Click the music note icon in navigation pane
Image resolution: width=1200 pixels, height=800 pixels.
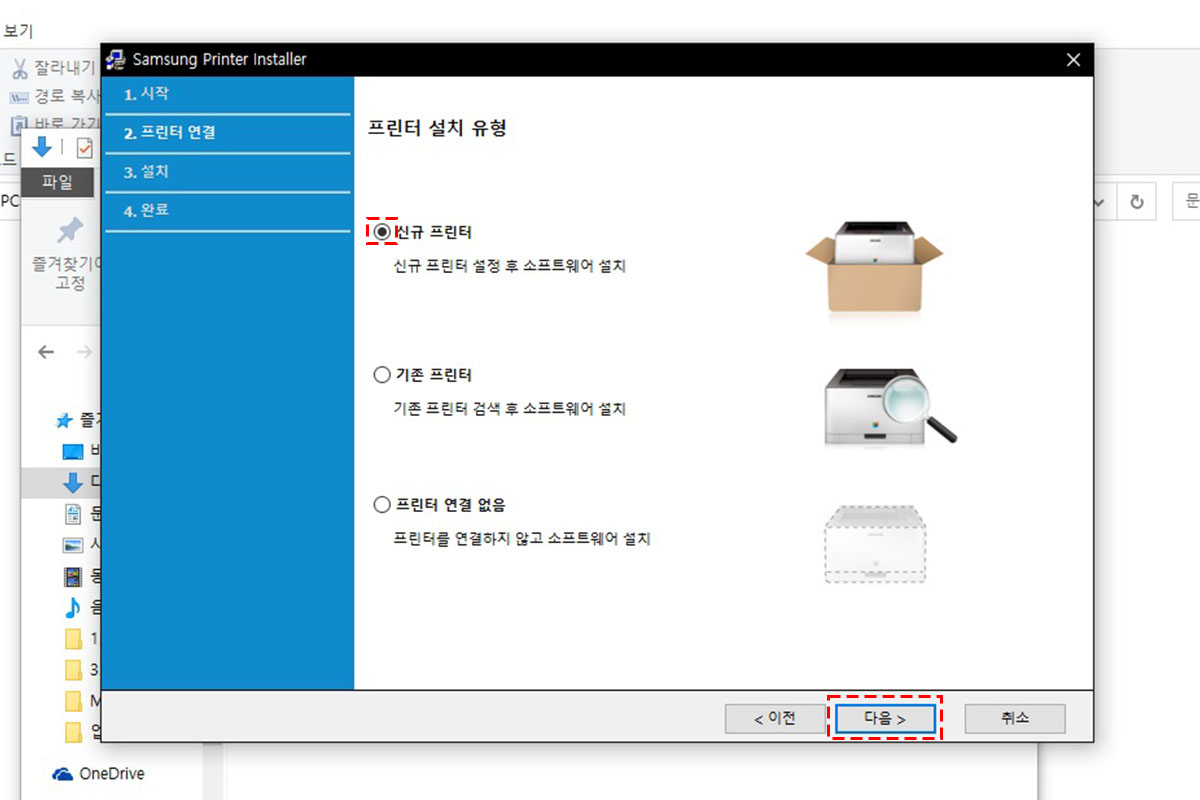(x=72, y=606)
